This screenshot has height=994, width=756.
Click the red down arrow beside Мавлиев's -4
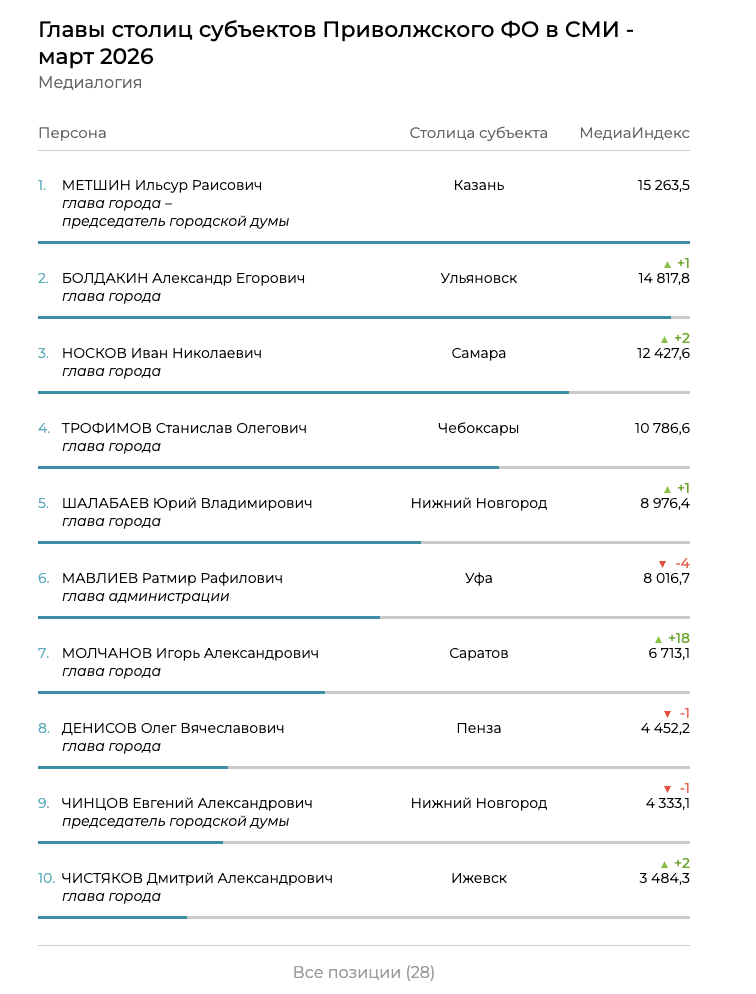[662, 564]
